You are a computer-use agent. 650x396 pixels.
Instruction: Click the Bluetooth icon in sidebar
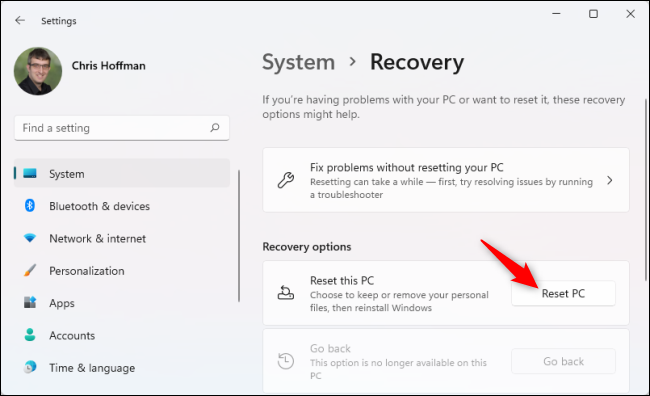(30, 206)
